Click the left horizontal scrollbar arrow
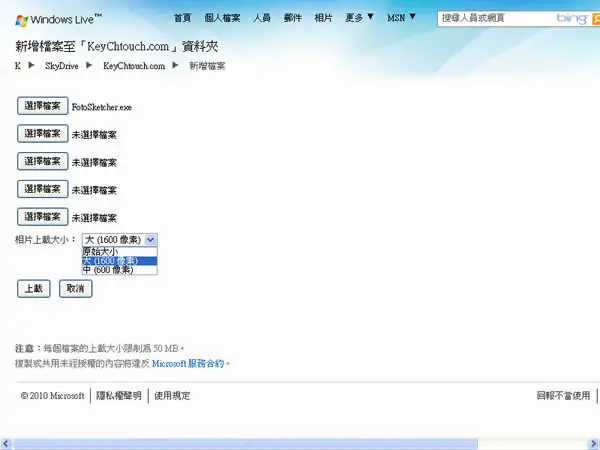 (5, 444)
